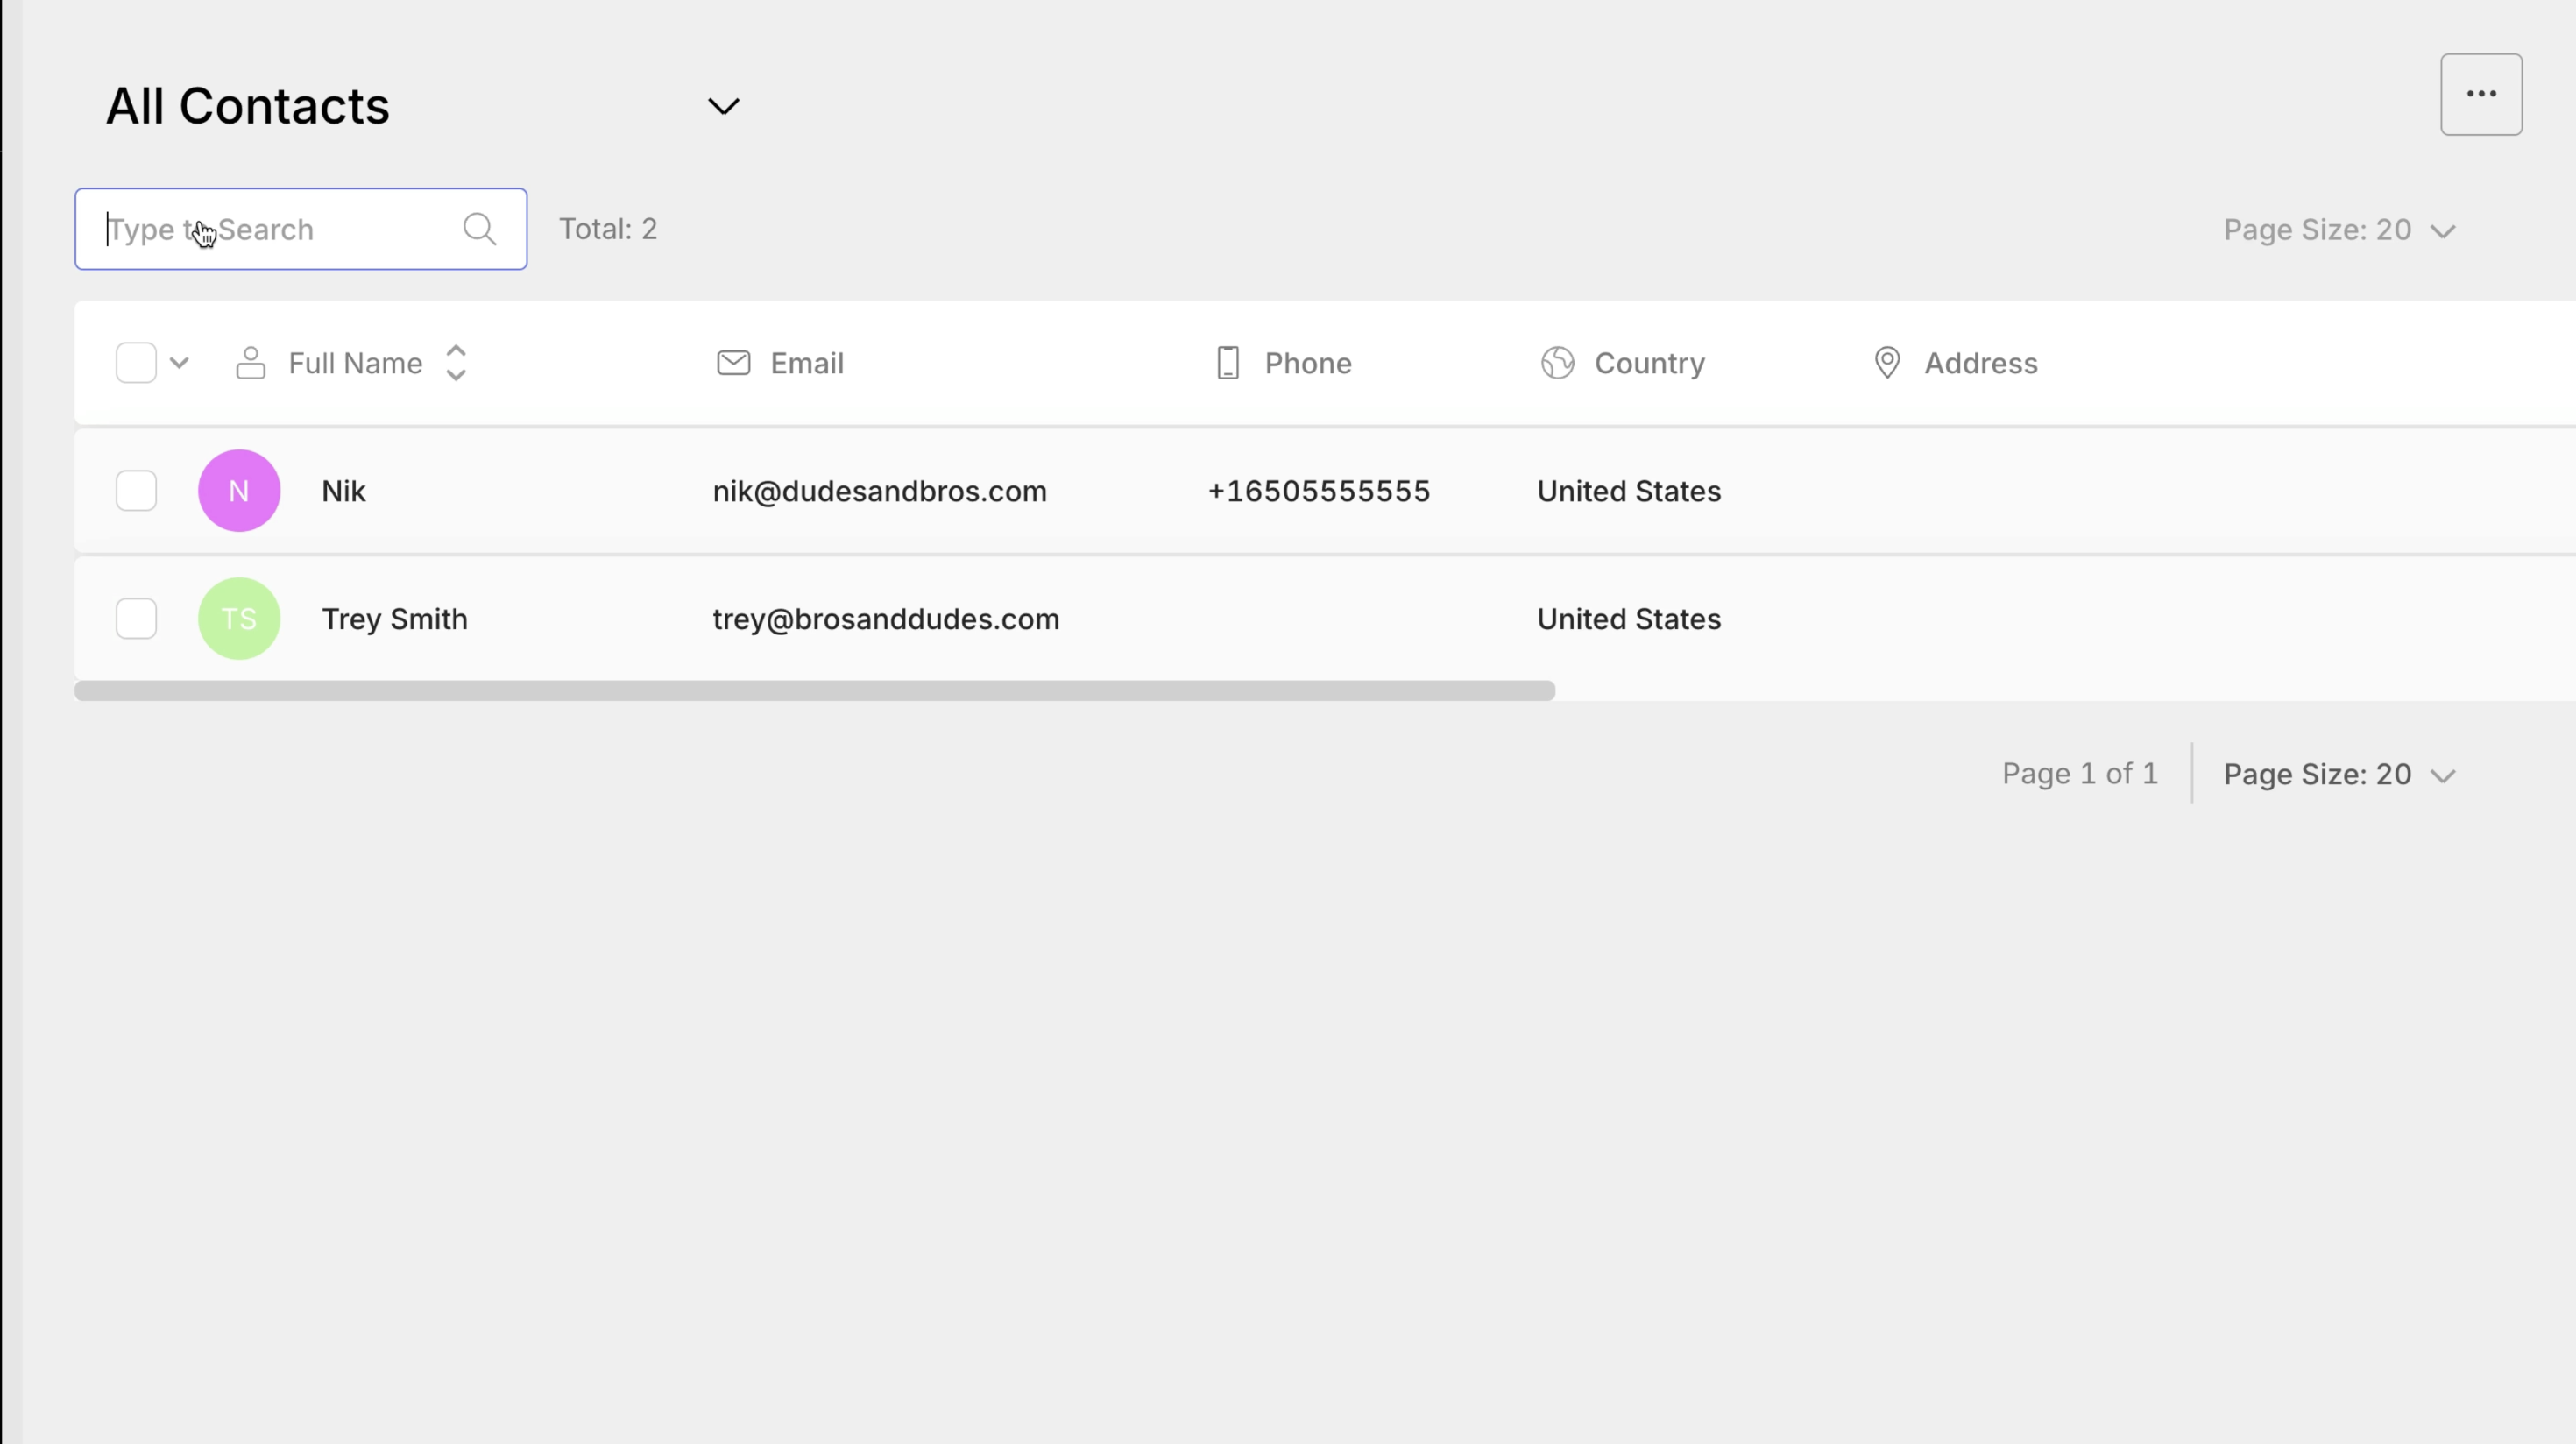Screen dimensions: 2576x1444
Task: Open contact nik@dudesandbros.com email link
Action: (x=879, y=491)
